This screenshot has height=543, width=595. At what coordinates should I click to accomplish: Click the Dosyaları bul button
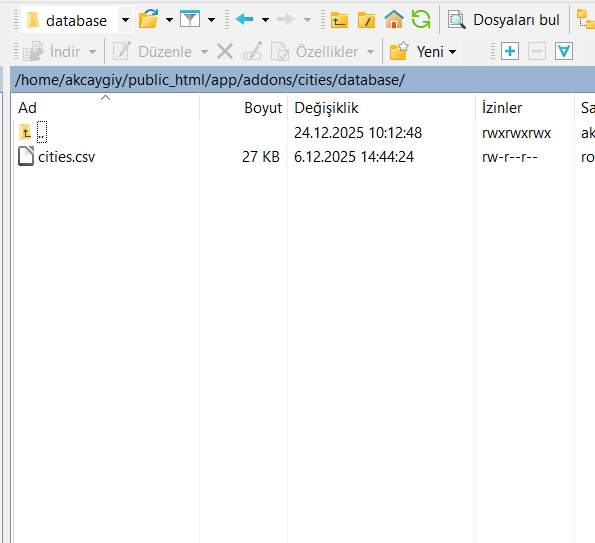pyautogui.click(x=504, y=20)
